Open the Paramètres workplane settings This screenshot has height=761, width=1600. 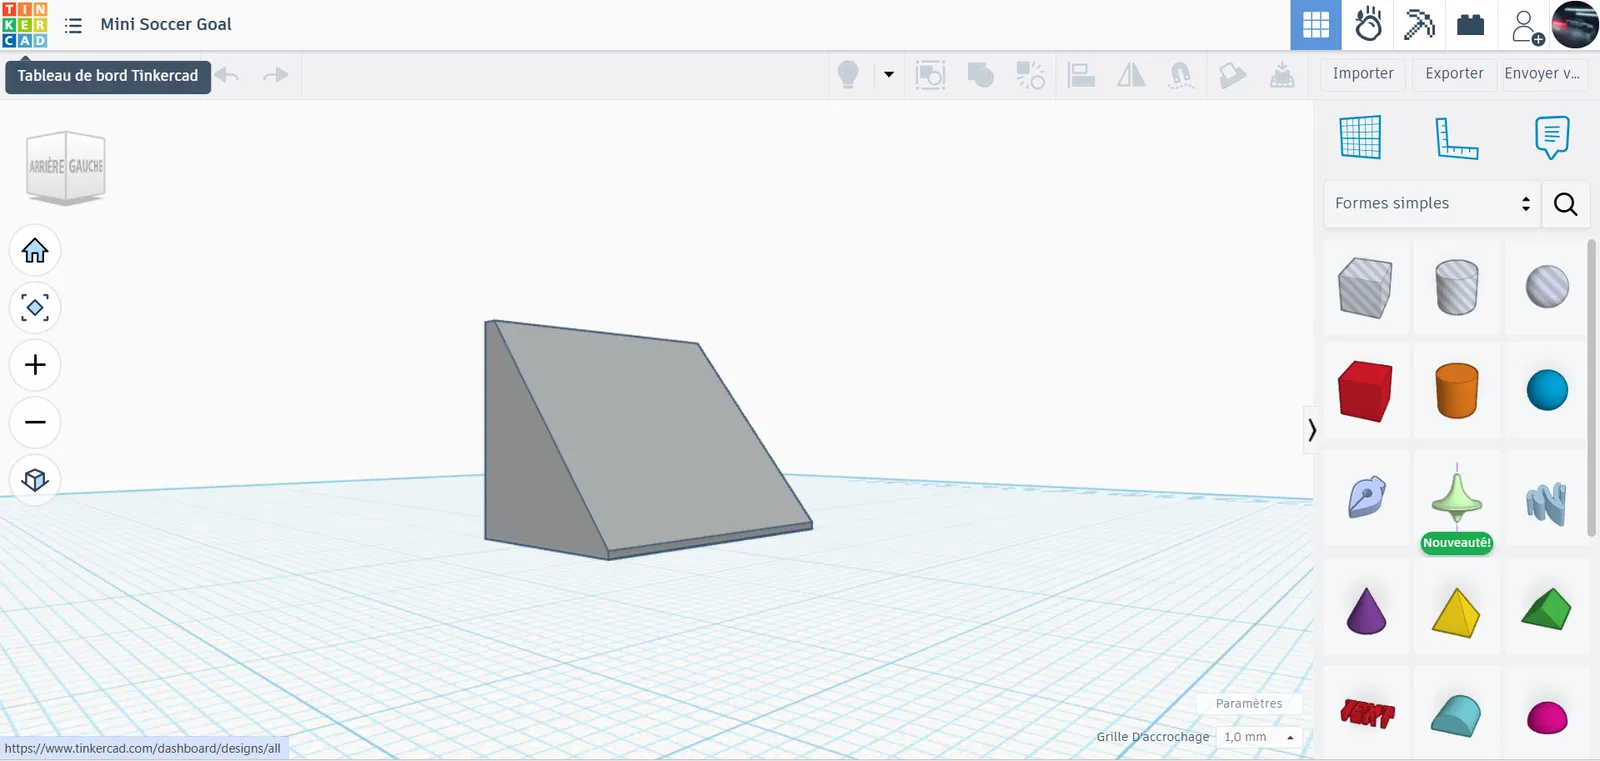click(x=1249, y=704)
